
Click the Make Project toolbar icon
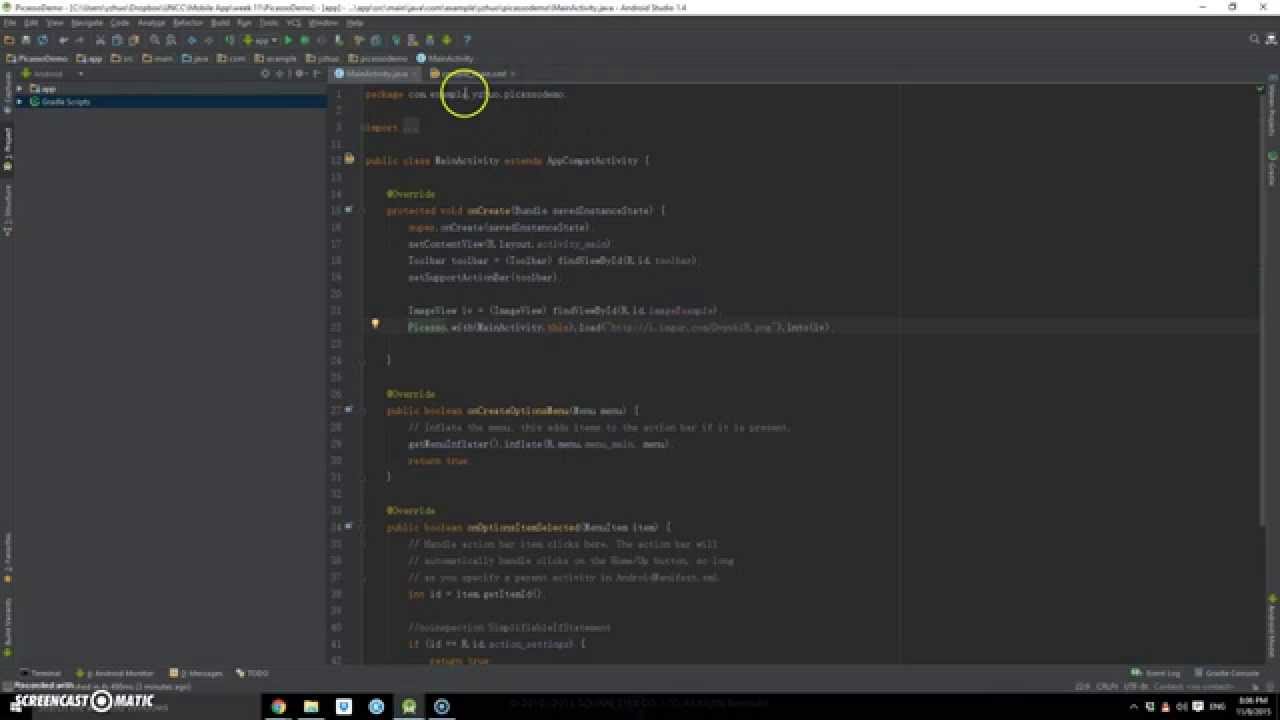click(230, 40)
